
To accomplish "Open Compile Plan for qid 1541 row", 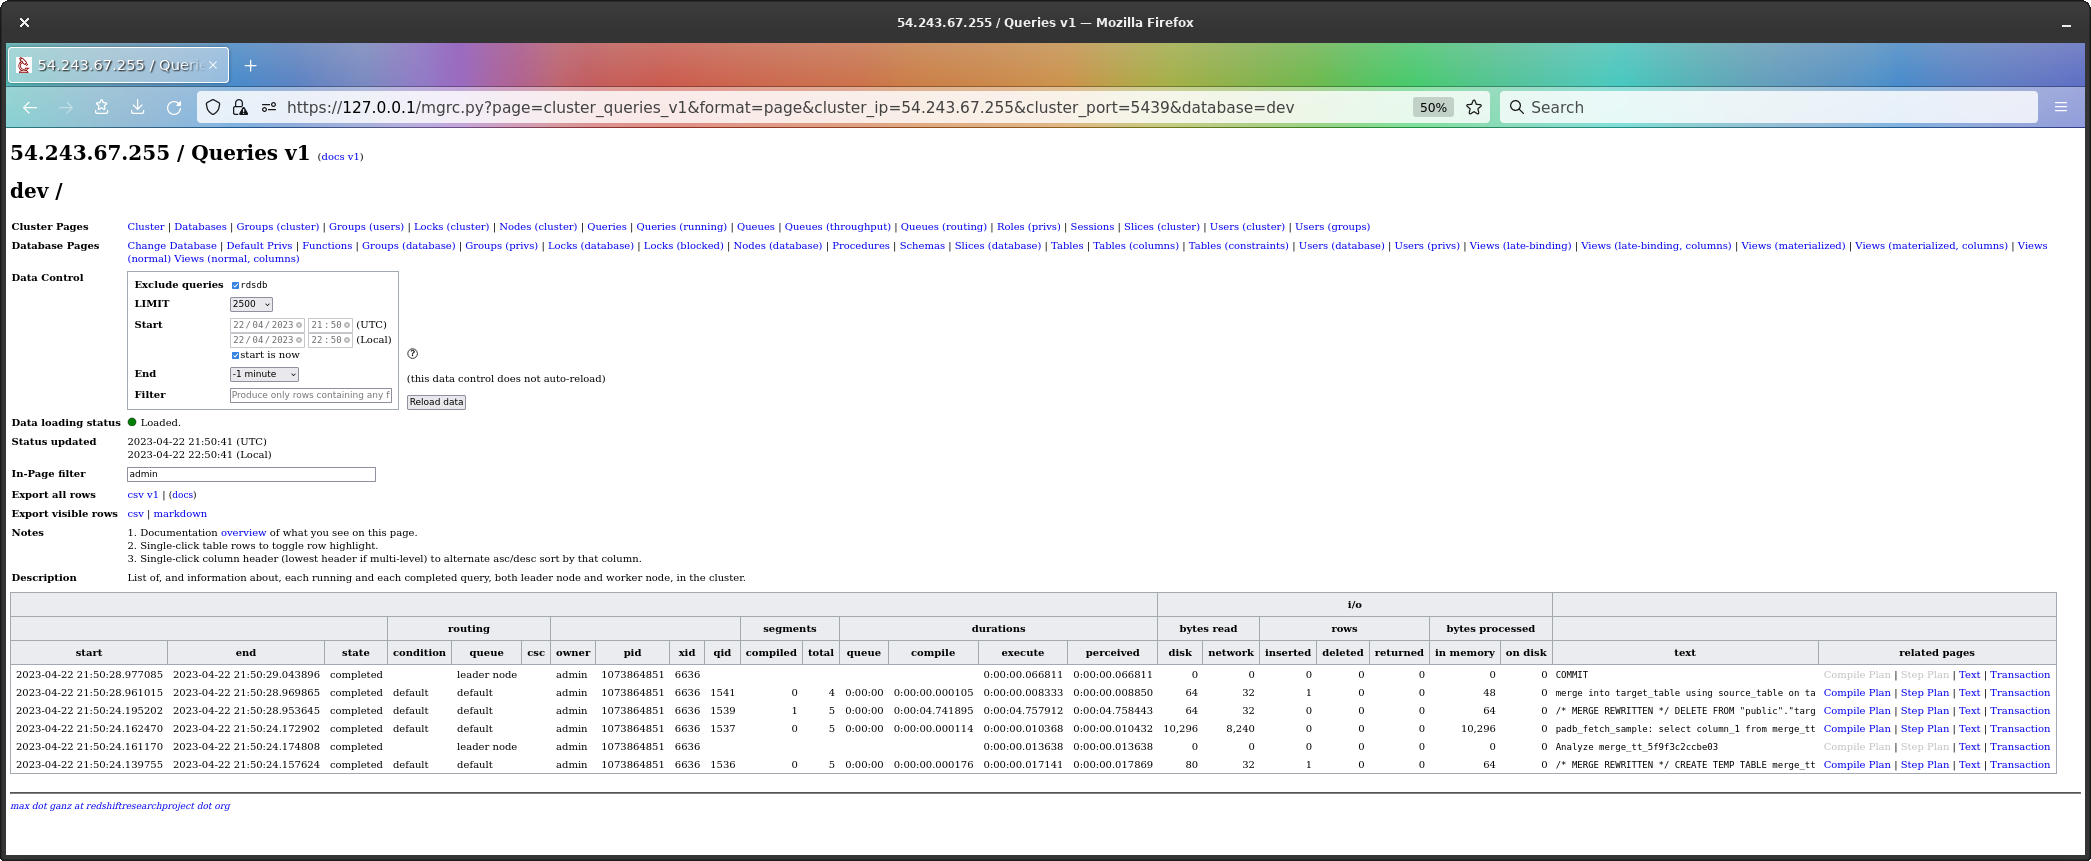I will pos(1857,693).
